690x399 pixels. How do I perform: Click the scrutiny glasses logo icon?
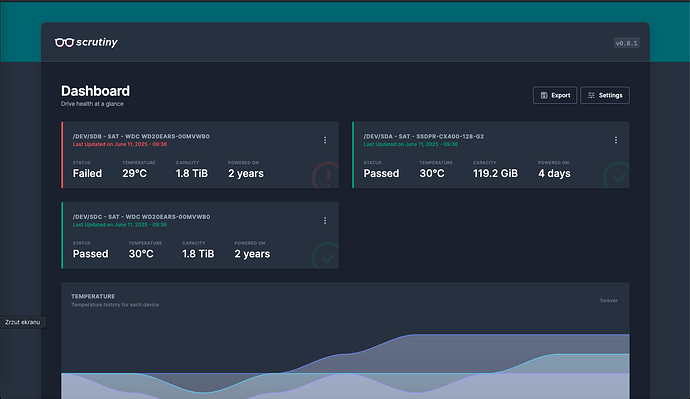(64, 42)
